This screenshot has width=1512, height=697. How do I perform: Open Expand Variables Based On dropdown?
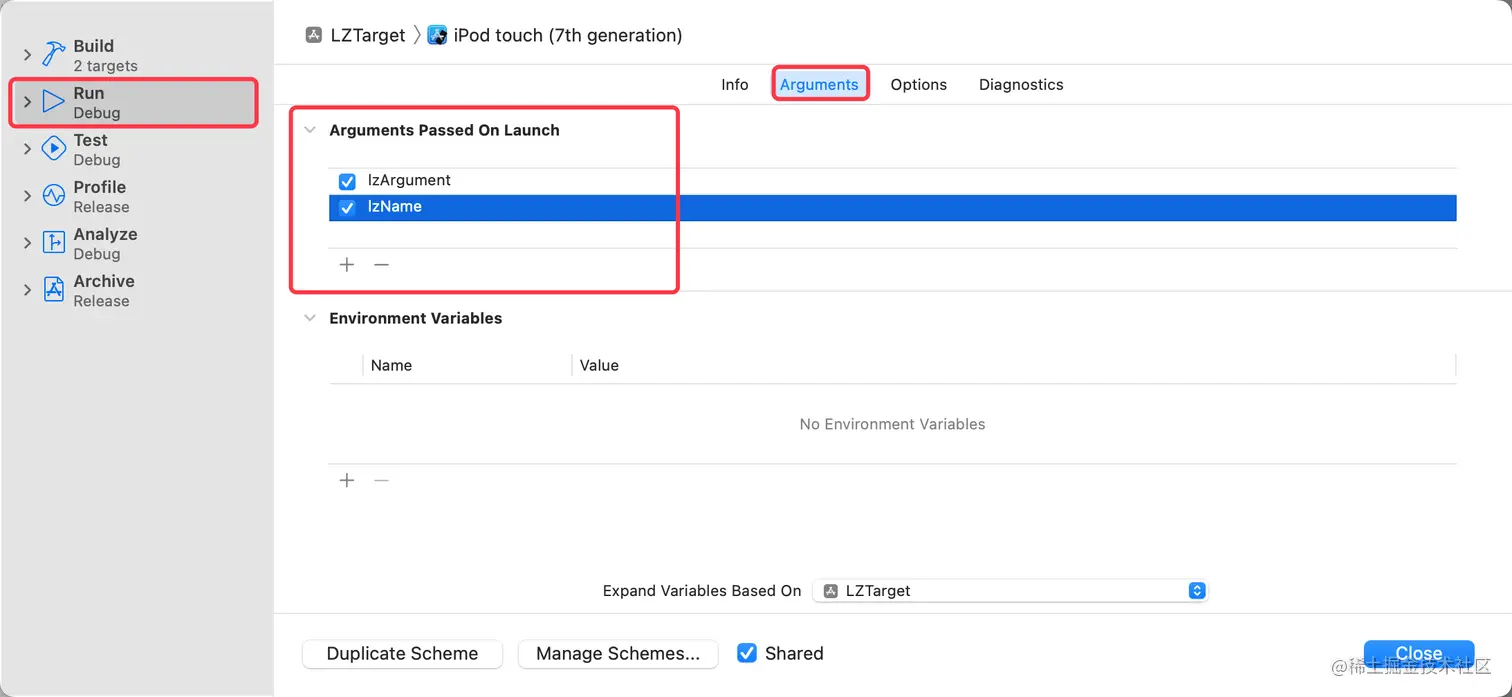[1010, 591]
